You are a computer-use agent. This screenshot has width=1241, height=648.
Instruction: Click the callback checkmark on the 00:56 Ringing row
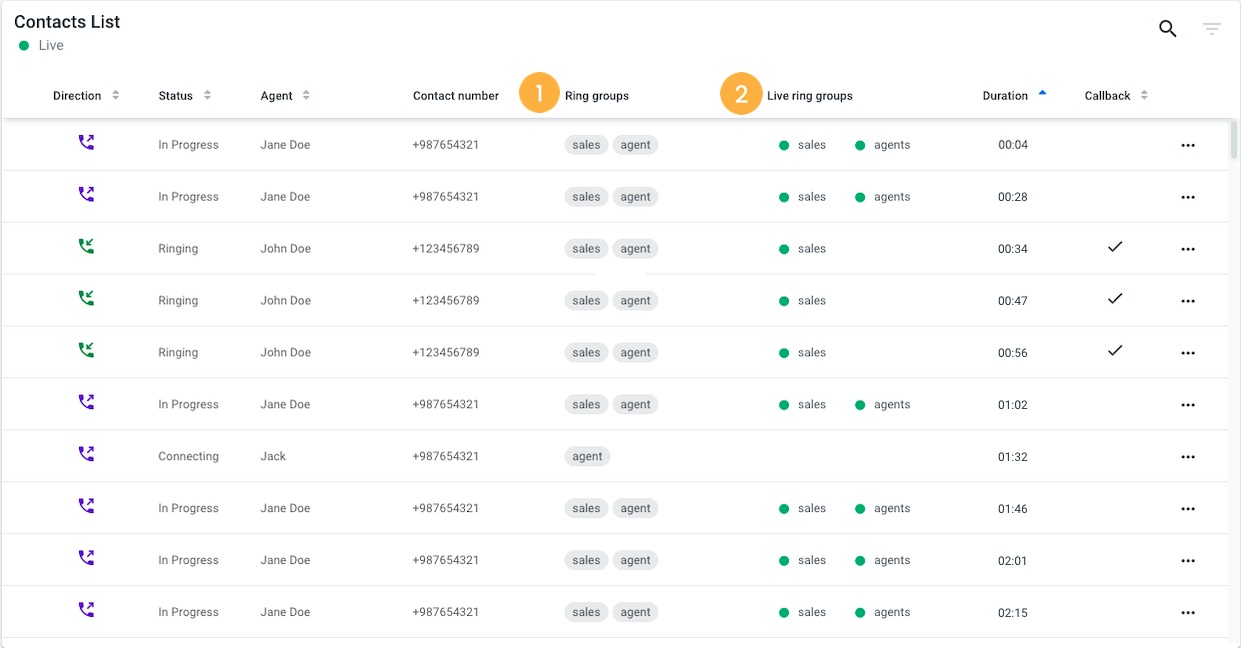[1115, 349]
